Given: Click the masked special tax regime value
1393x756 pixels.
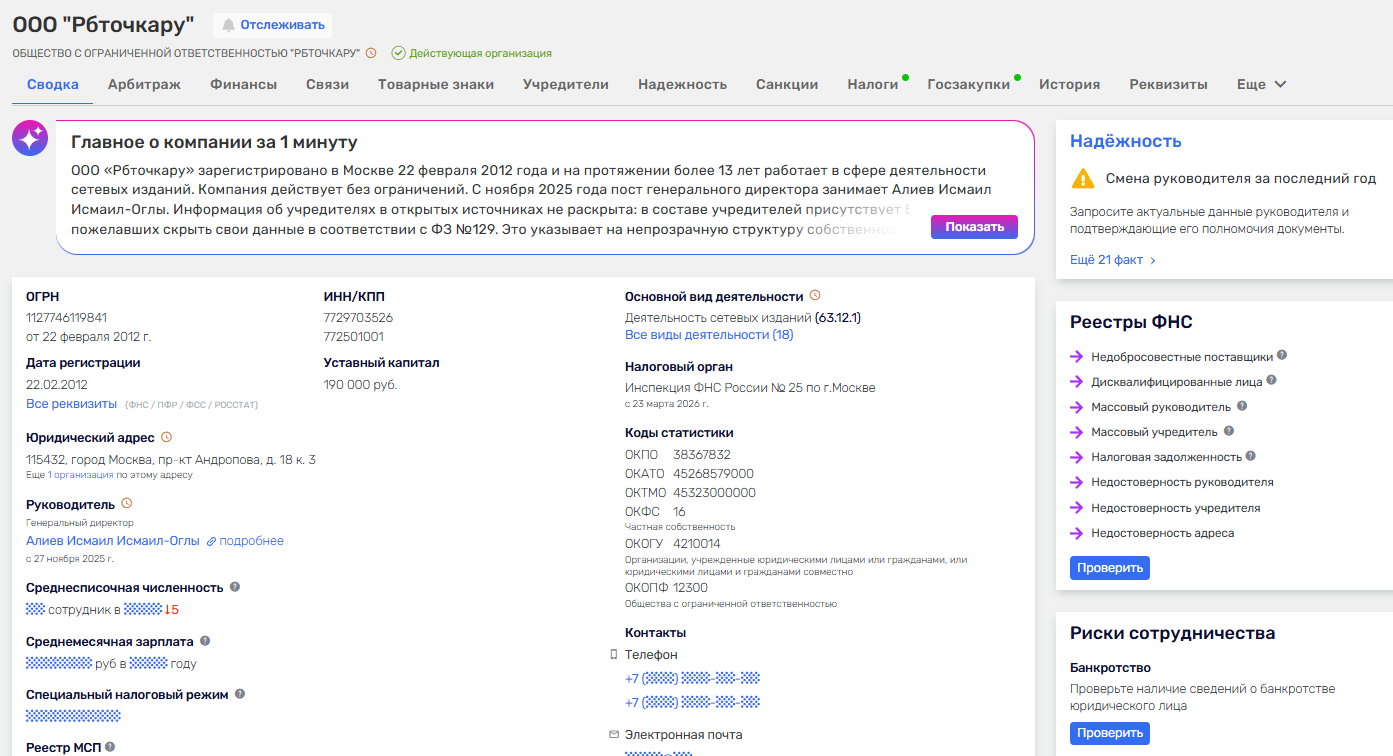Looking at the screenshot, I should point(73,716).
